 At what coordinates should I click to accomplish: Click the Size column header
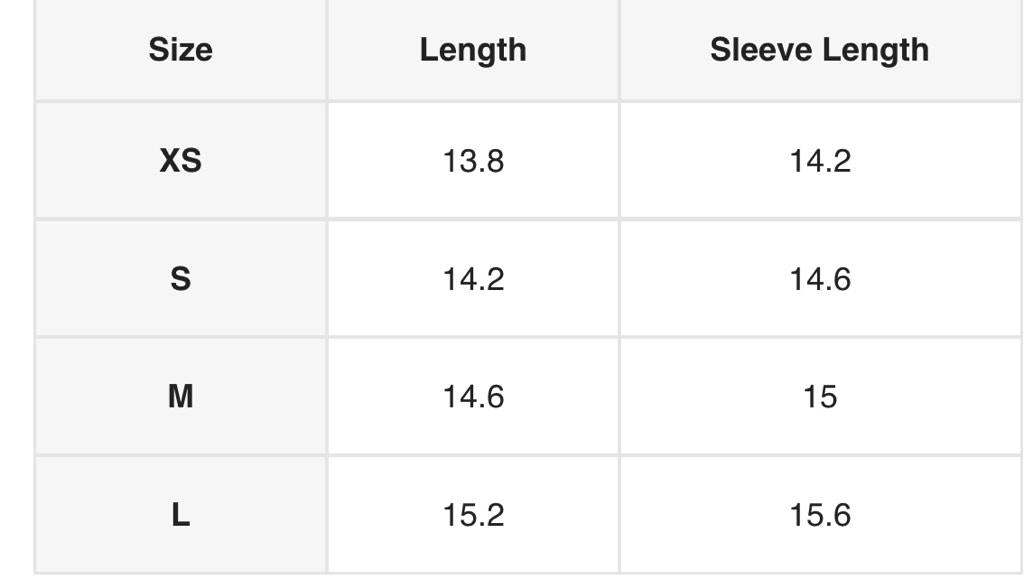(x=180, y=50)
